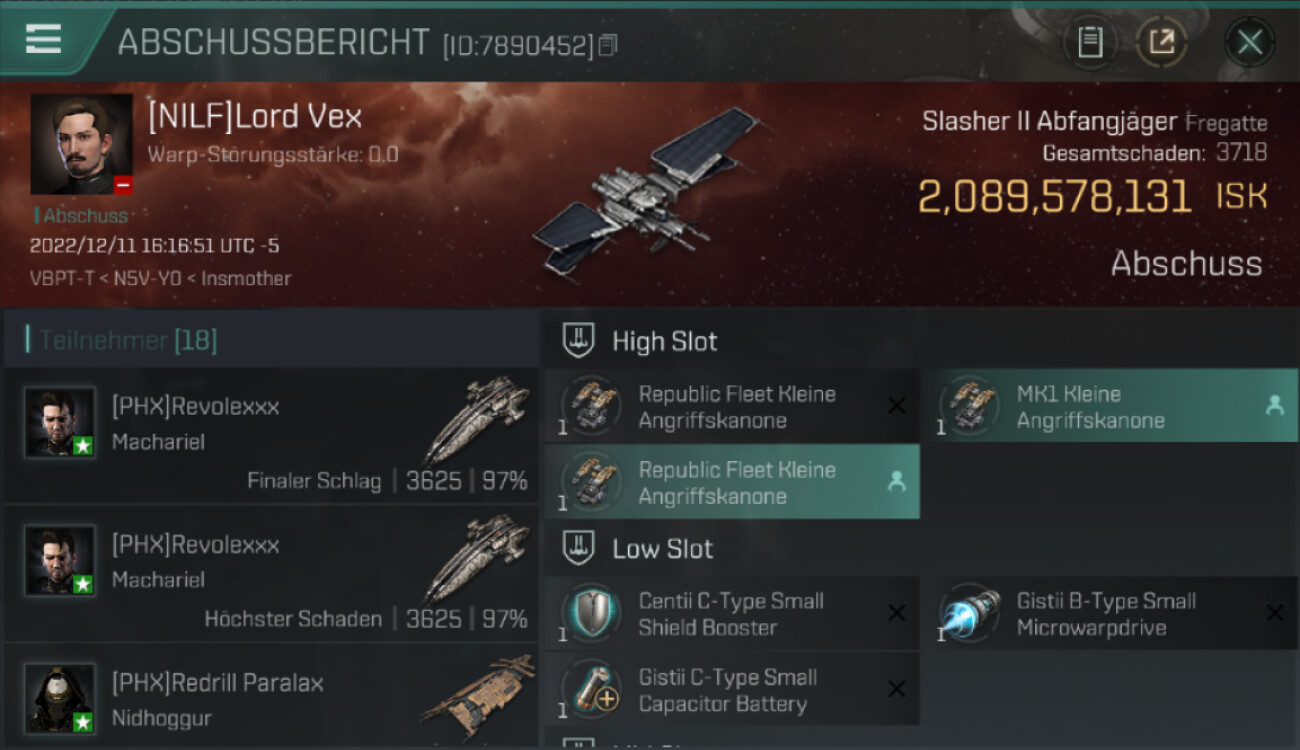Select the Gistii C-Type Small Capacitor Battery icon
Screen dimensions: 1300x750
point(591,689)
